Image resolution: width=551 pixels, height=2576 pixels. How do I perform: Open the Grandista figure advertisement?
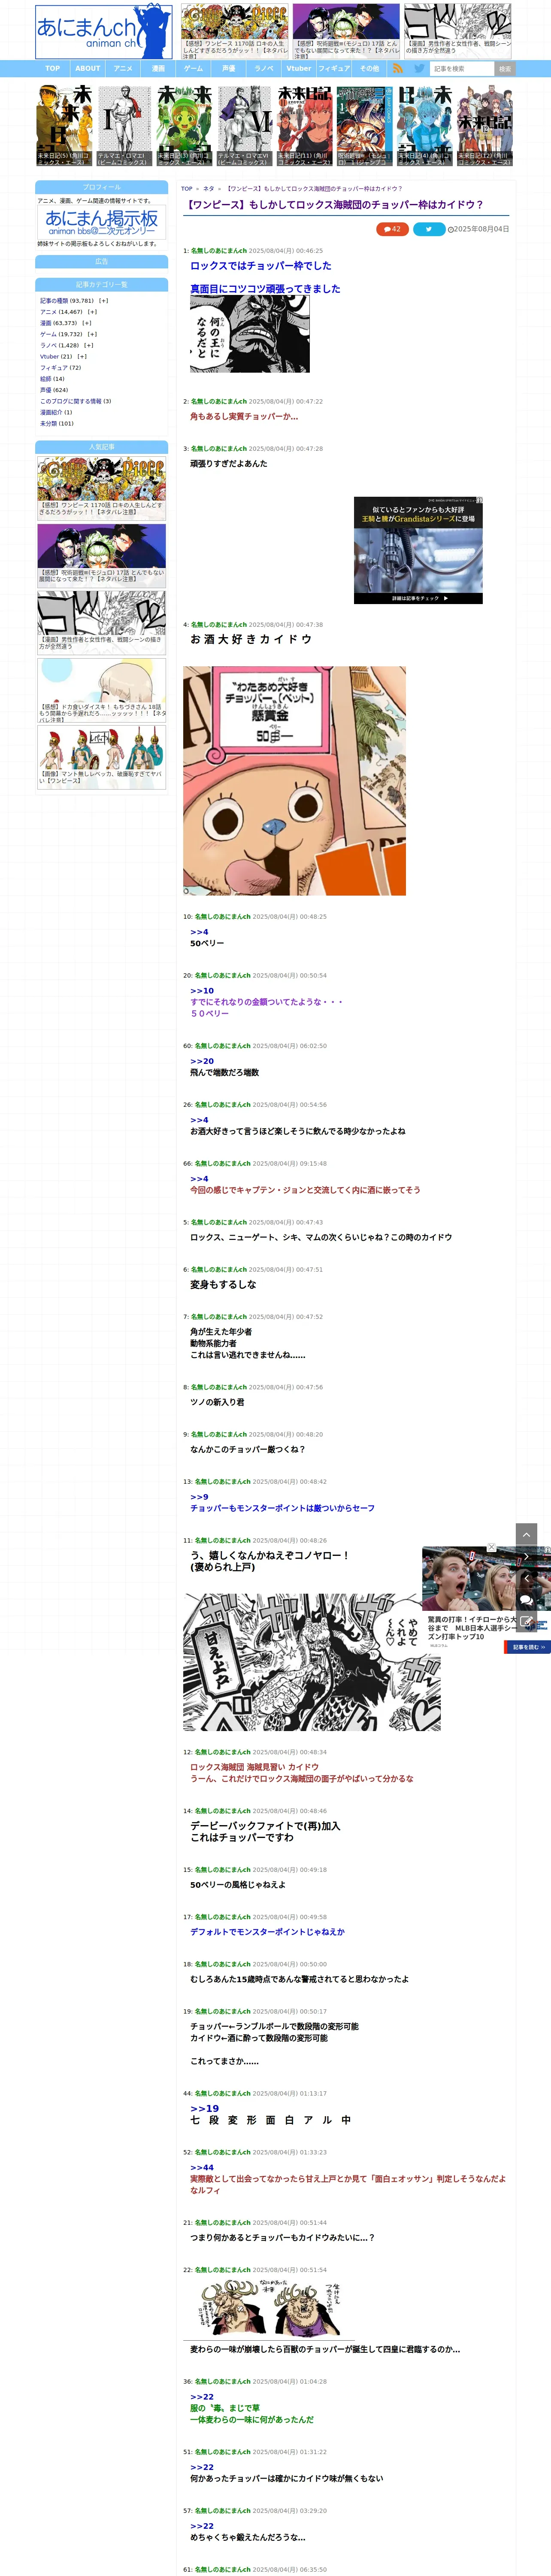coord(418,550)
